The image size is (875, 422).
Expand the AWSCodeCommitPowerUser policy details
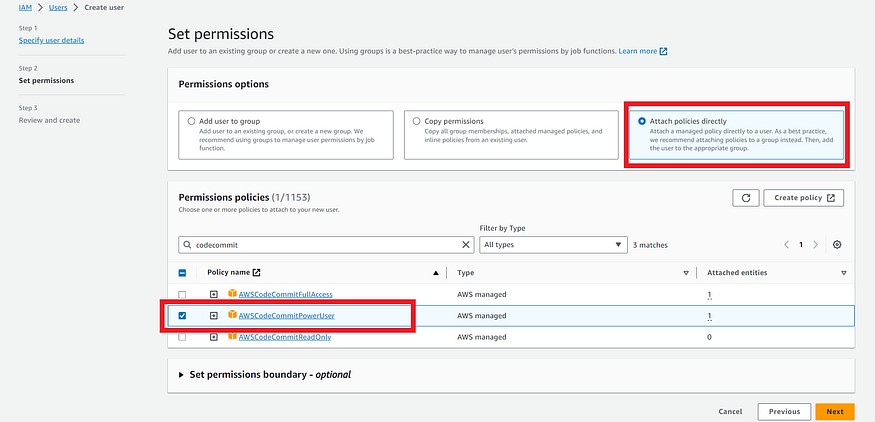click(214, 315)
